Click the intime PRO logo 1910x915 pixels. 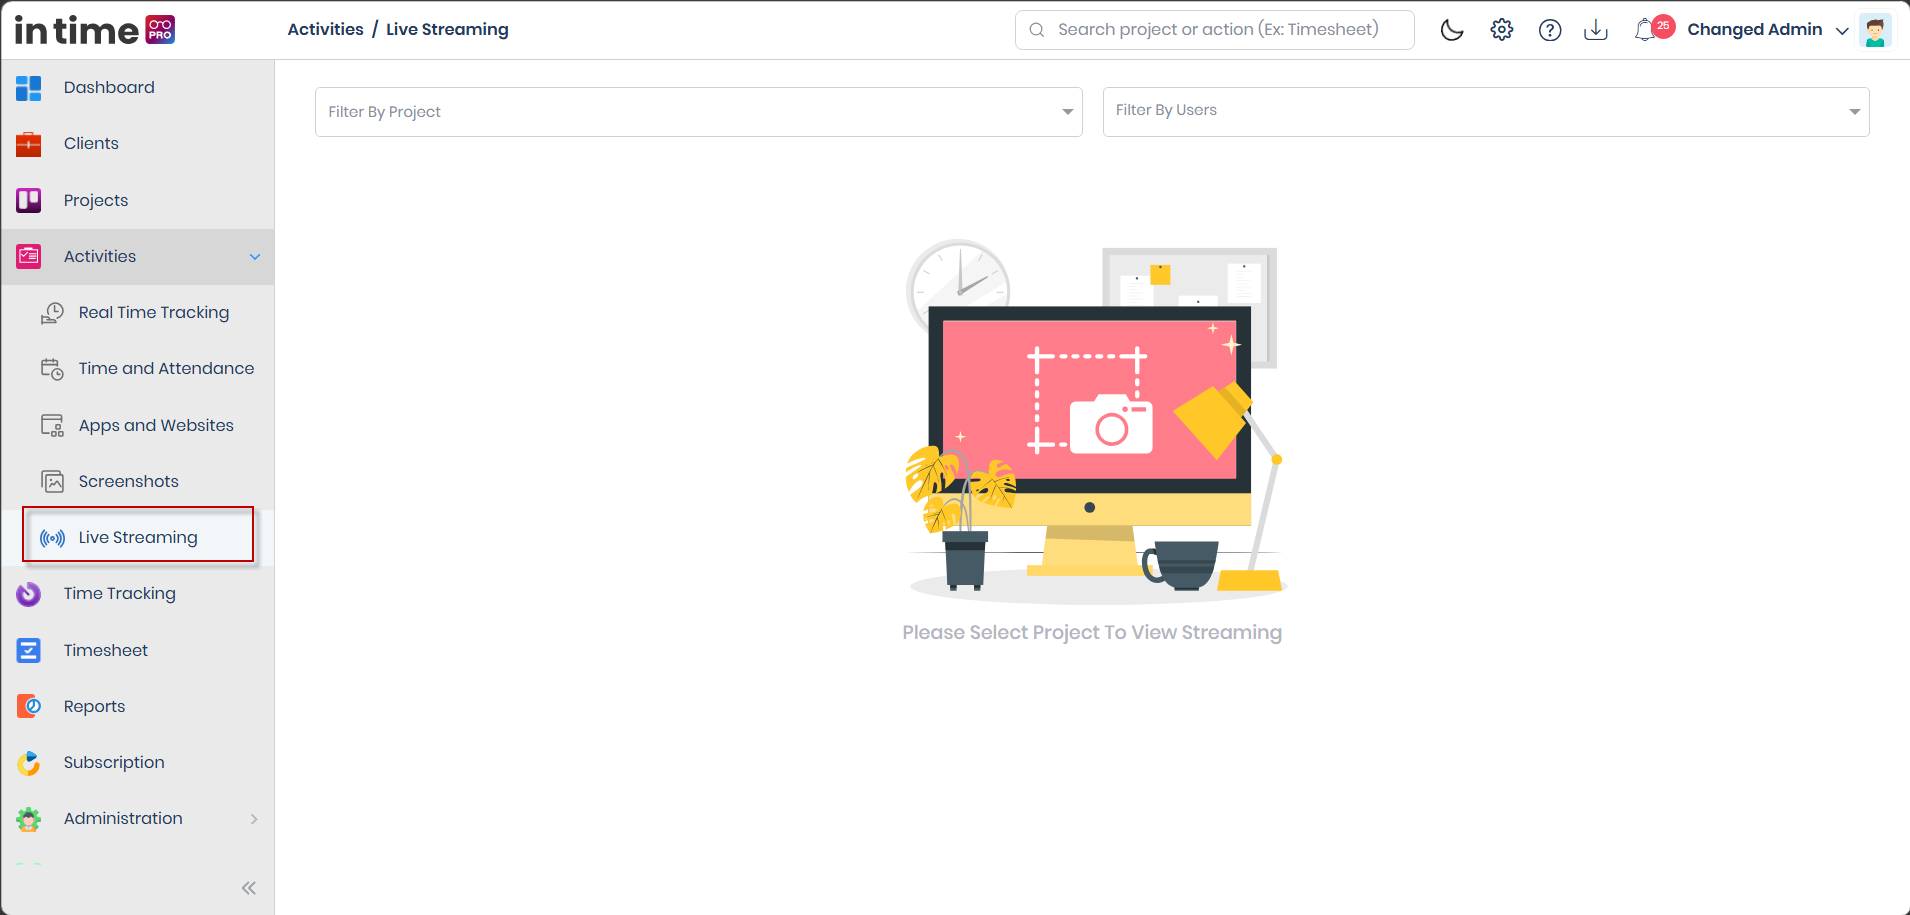95,30
